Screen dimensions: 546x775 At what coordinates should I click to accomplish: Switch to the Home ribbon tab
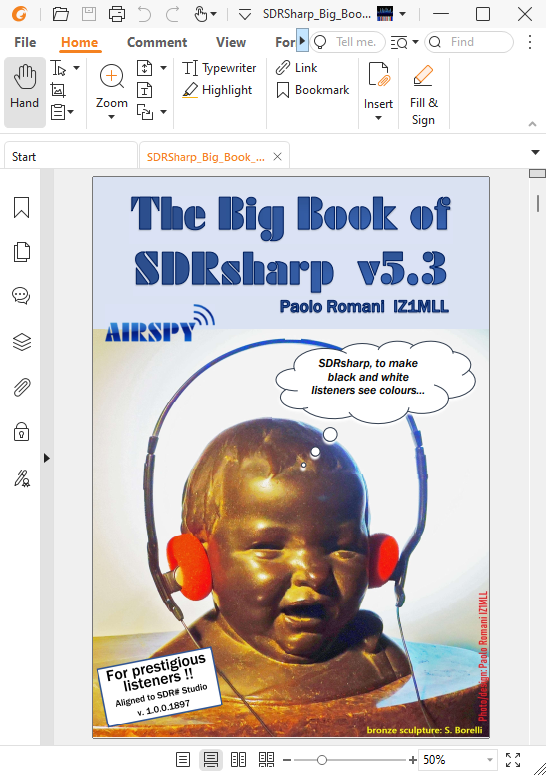point(80,43)
